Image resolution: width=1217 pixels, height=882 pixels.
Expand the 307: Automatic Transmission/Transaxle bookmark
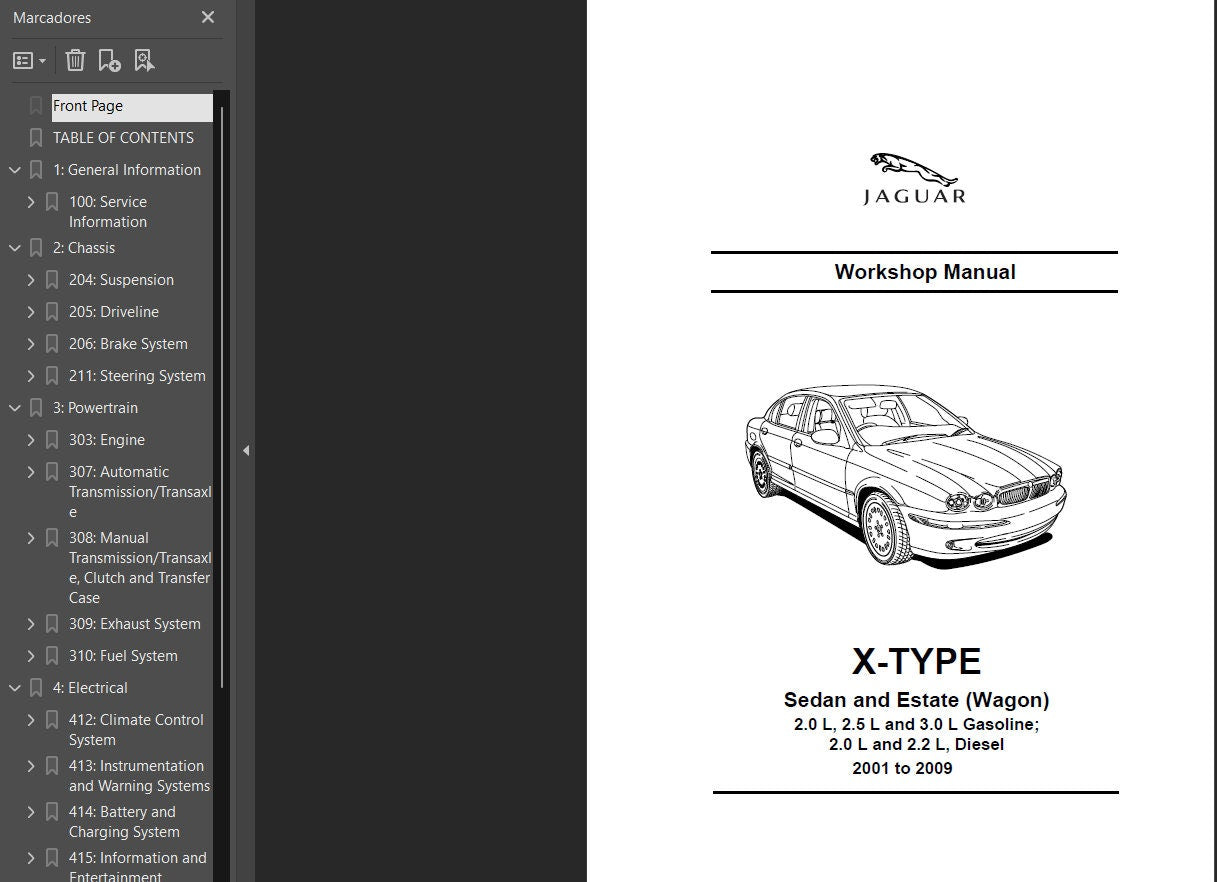pos(31,472)
